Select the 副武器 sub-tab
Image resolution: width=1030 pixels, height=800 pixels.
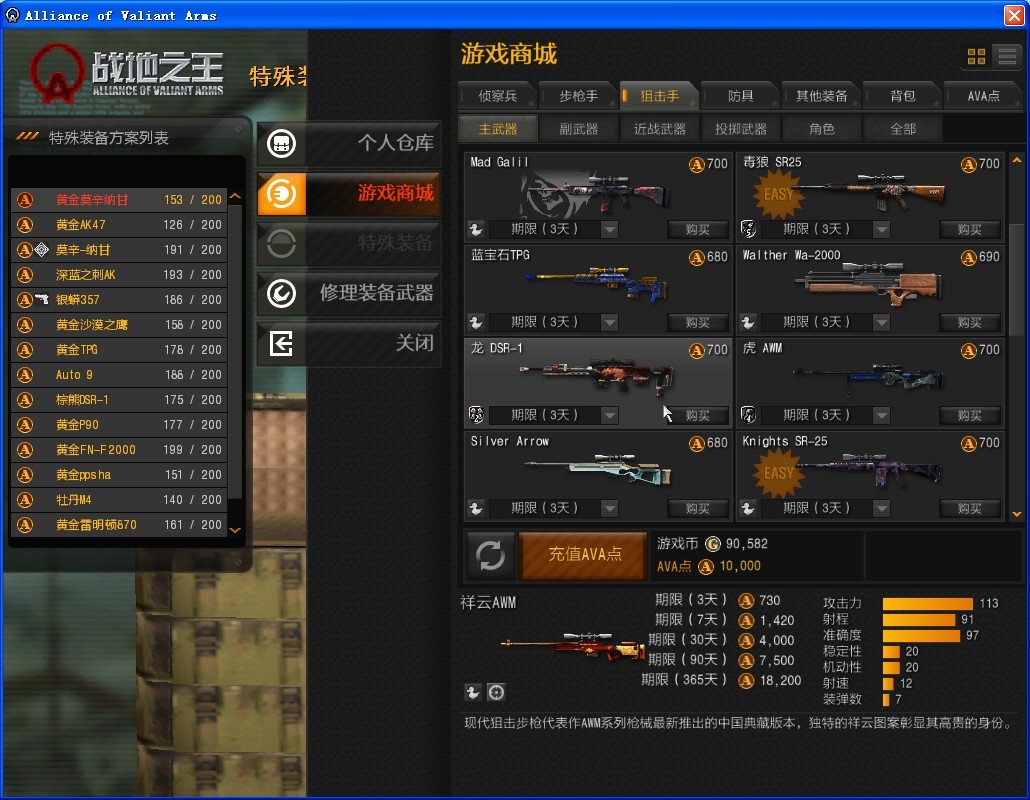click(x=579, y=129)
